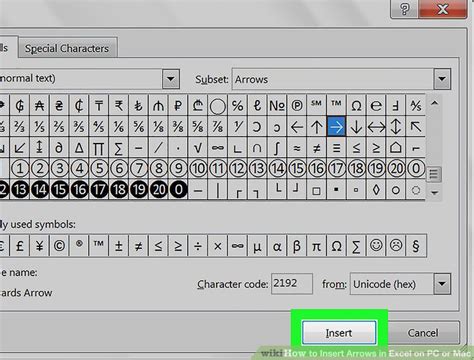
Task: Select the south-west diagonal arrow symbol
Action: tap(20, 148)
